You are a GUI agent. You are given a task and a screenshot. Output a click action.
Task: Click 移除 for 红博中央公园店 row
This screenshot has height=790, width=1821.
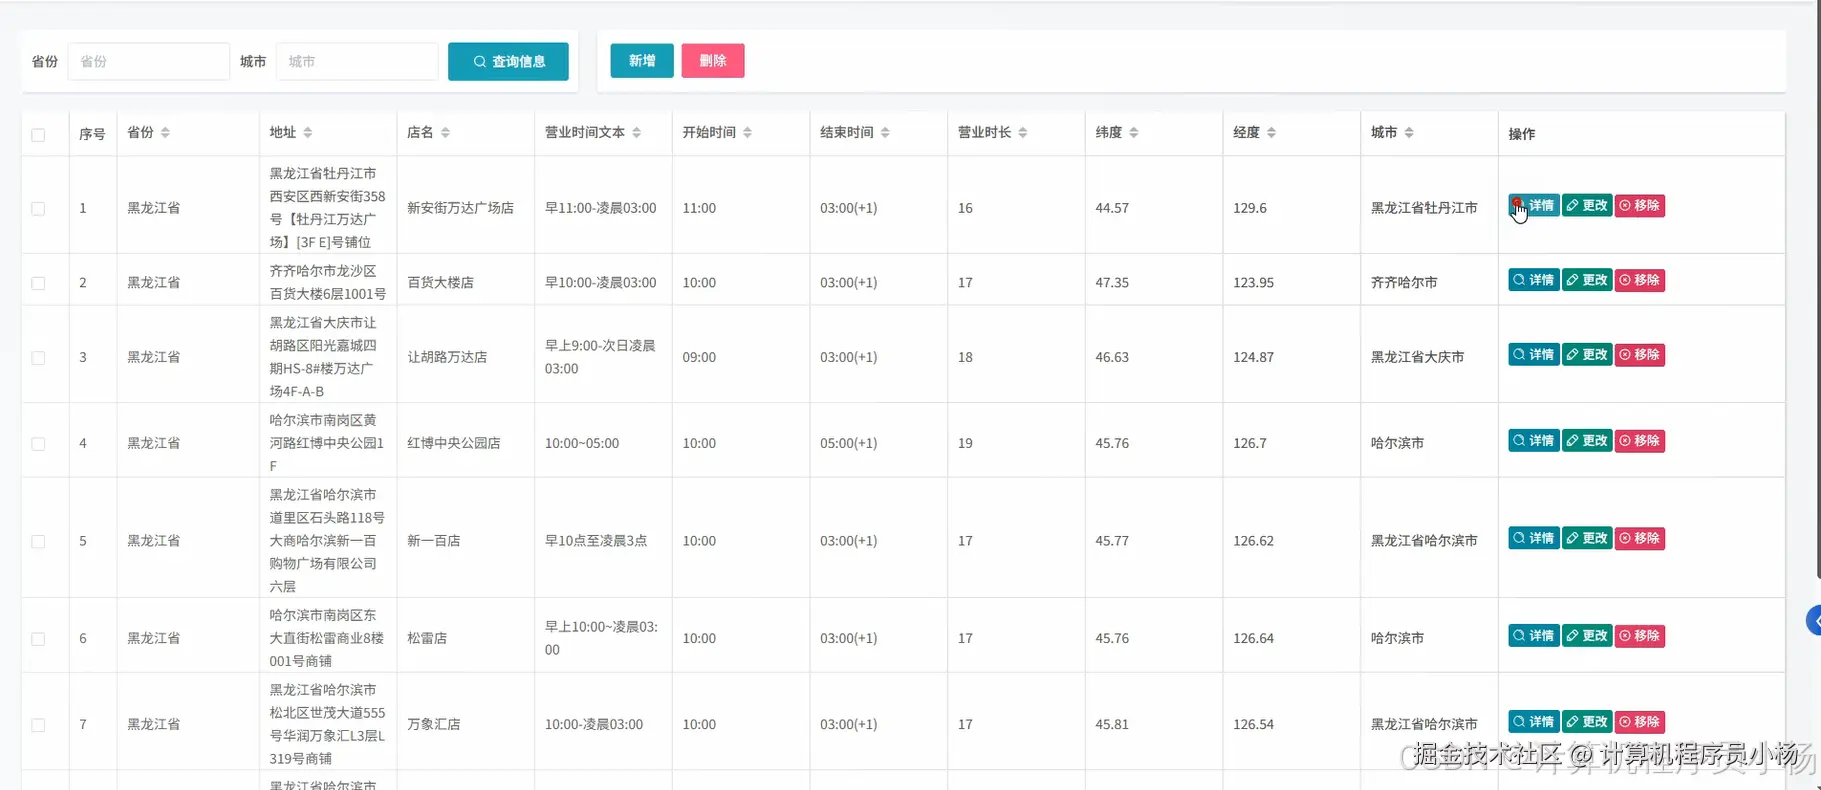tap(1640, 440)
